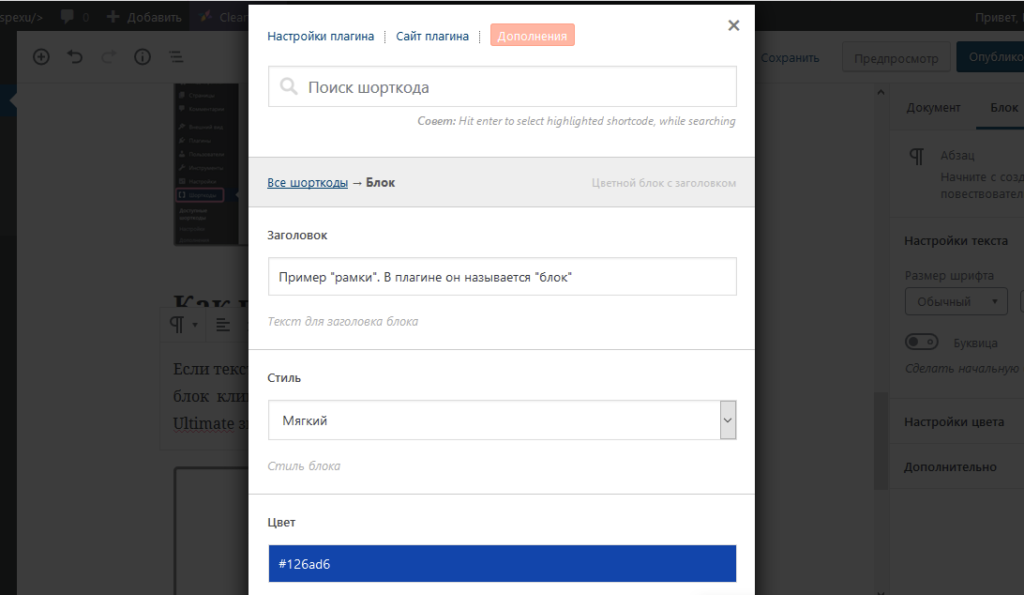This screenshot has width=1024, height=595.
Task: Switch to the Блок tab
Action: (1003, 108)
